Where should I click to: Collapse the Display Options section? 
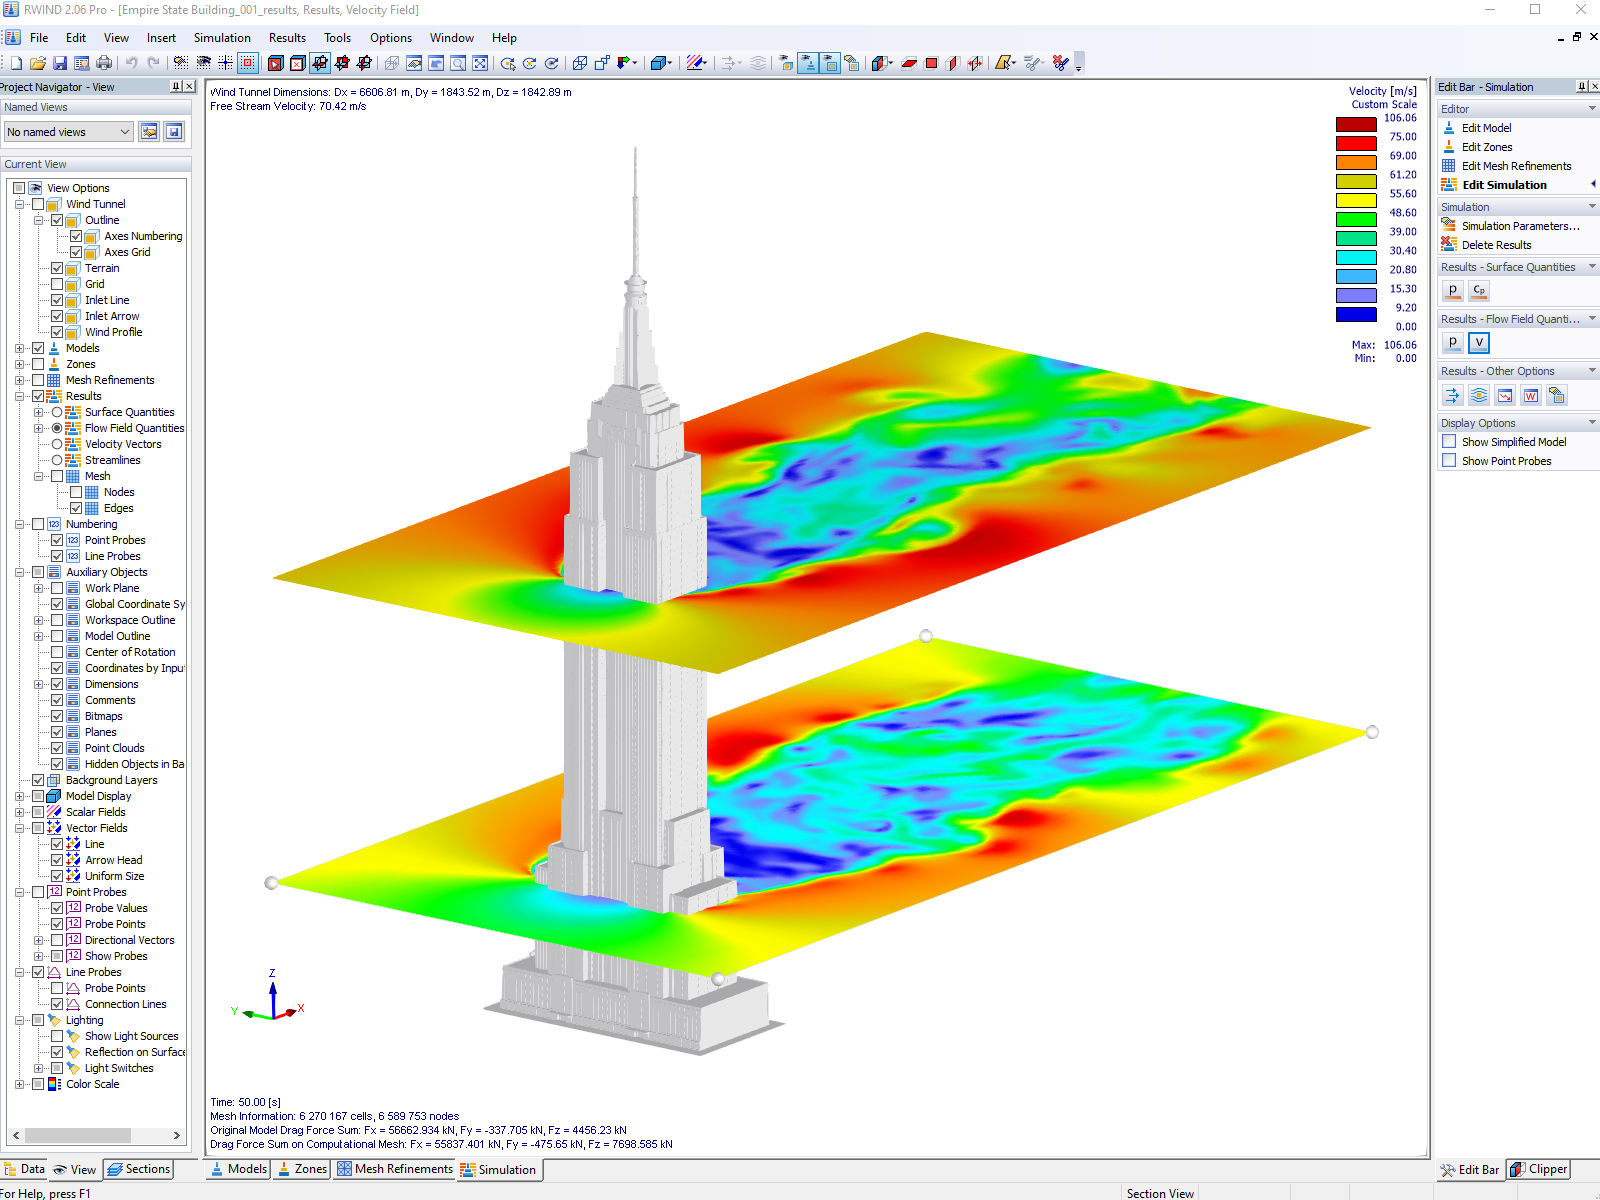[x=1592, y=423]
